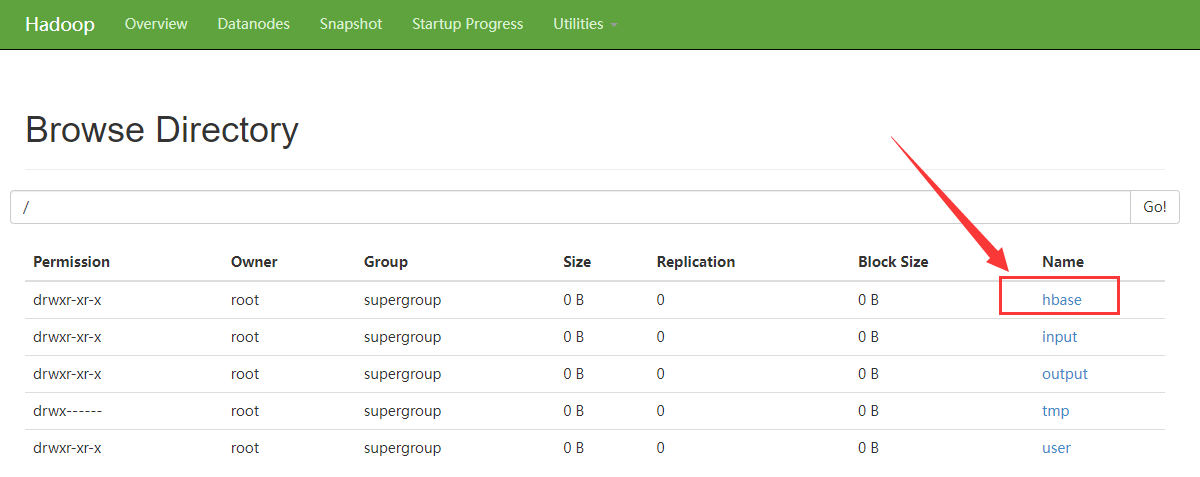Open the Overview tab
This screenshot has height=477, width=1200.
[x=156, y=24]
